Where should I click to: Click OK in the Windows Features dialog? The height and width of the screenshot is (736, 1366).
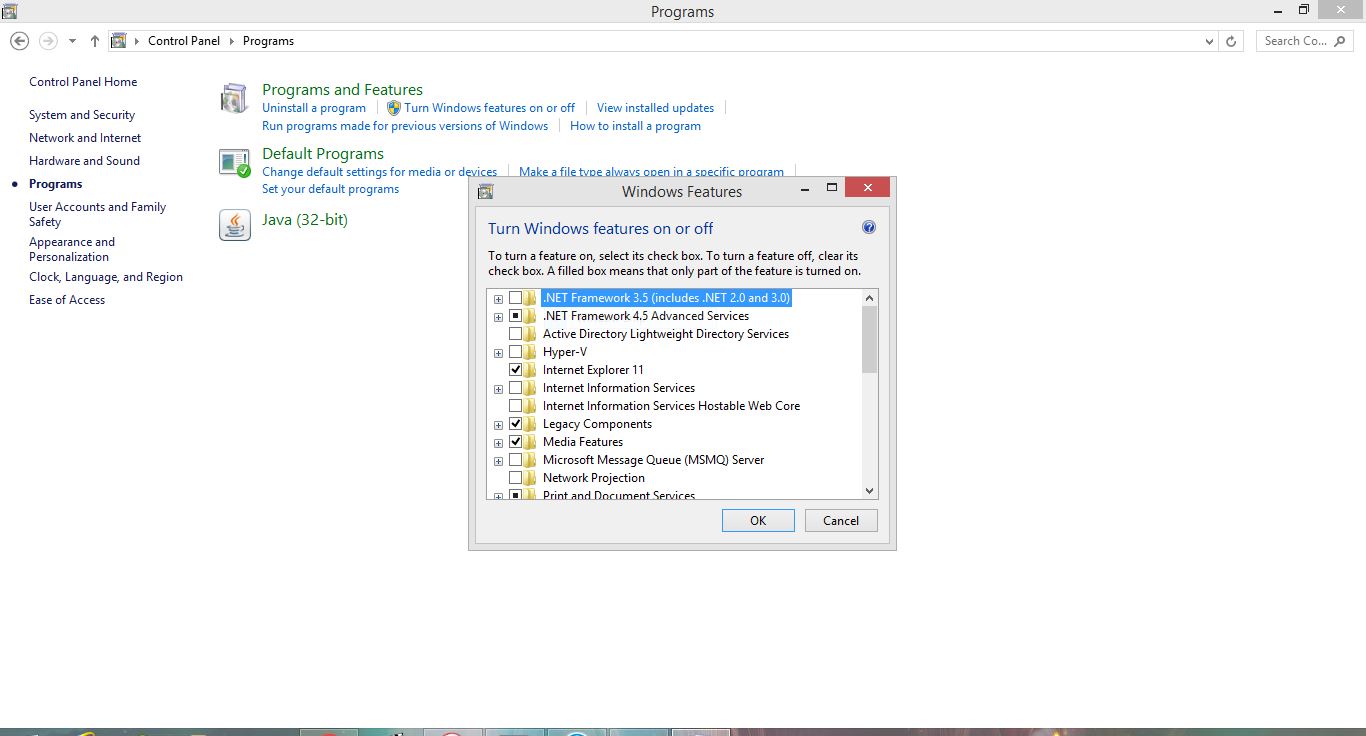pos(758,520)
